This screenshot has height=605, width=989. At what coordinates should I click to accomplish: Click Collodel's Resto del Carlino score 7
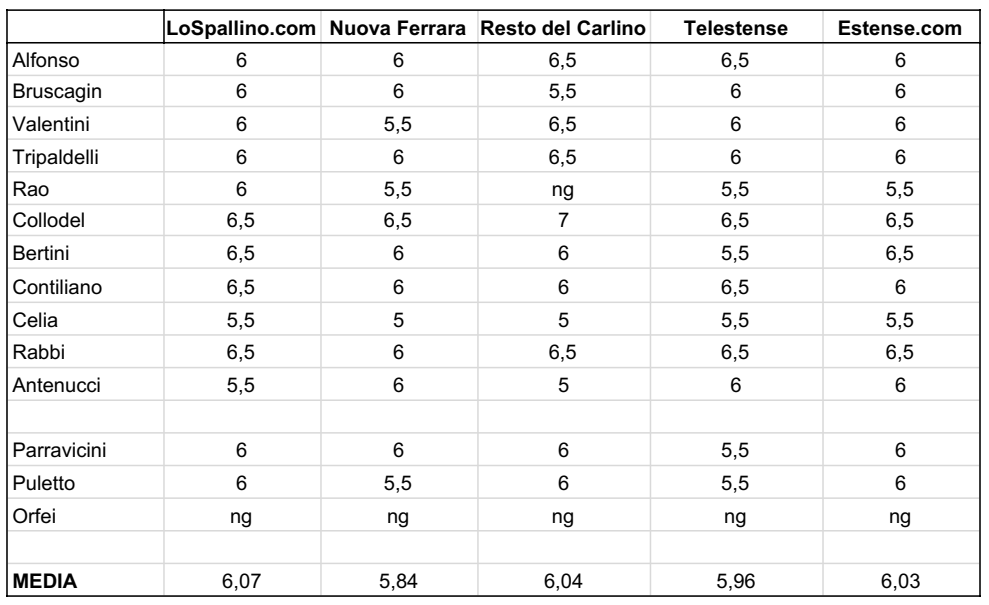563,220
